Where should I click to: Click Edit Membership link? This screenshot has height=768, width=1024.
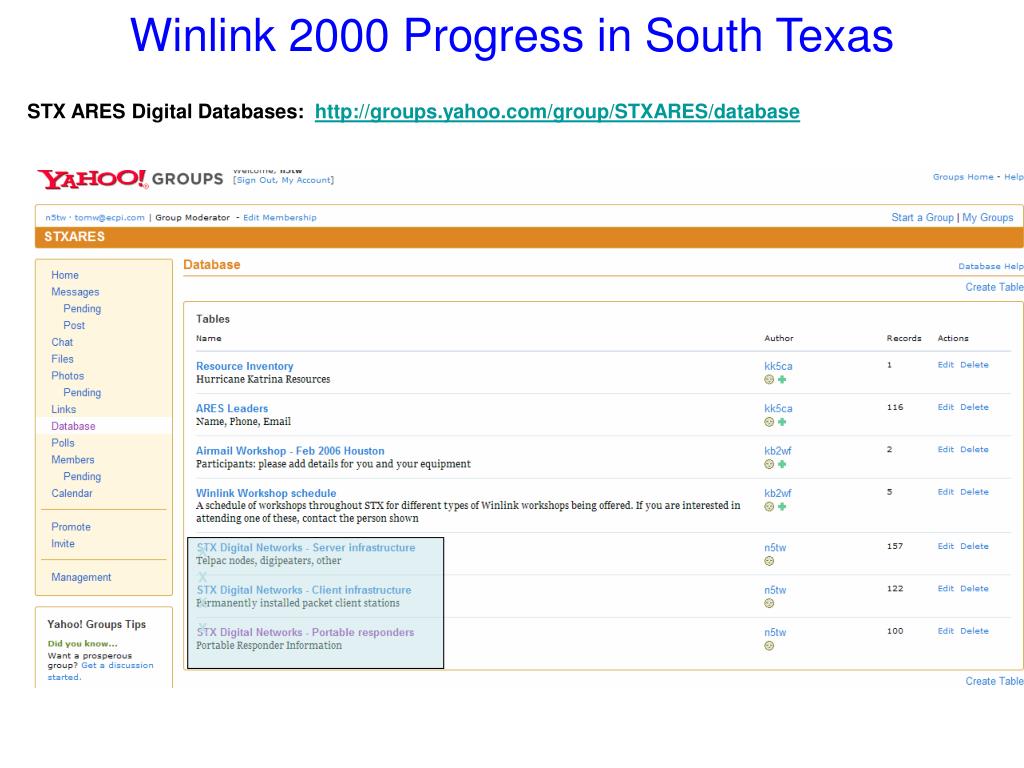280,217
